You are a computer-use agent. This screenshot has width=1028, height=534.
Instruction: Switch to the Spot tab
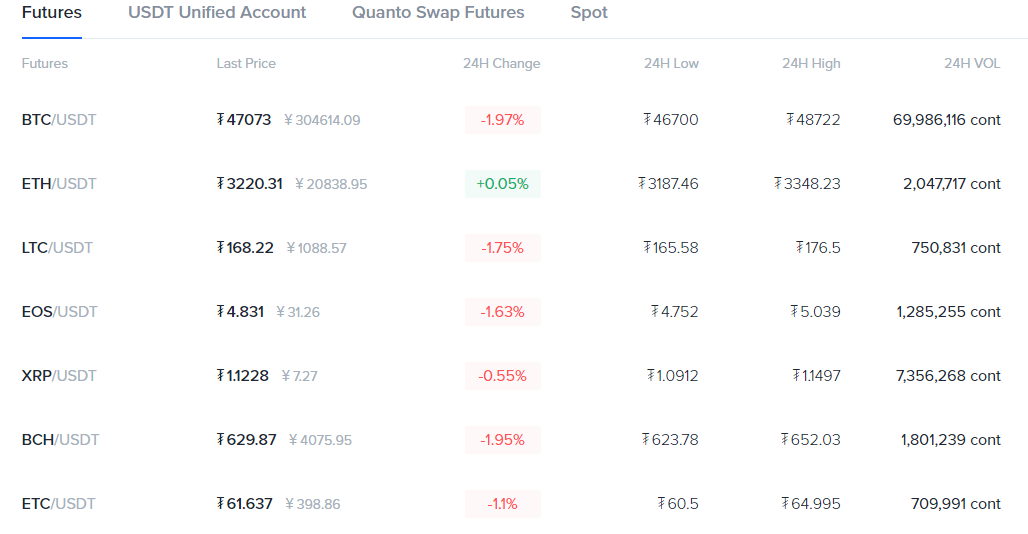(x=589, y=13)
